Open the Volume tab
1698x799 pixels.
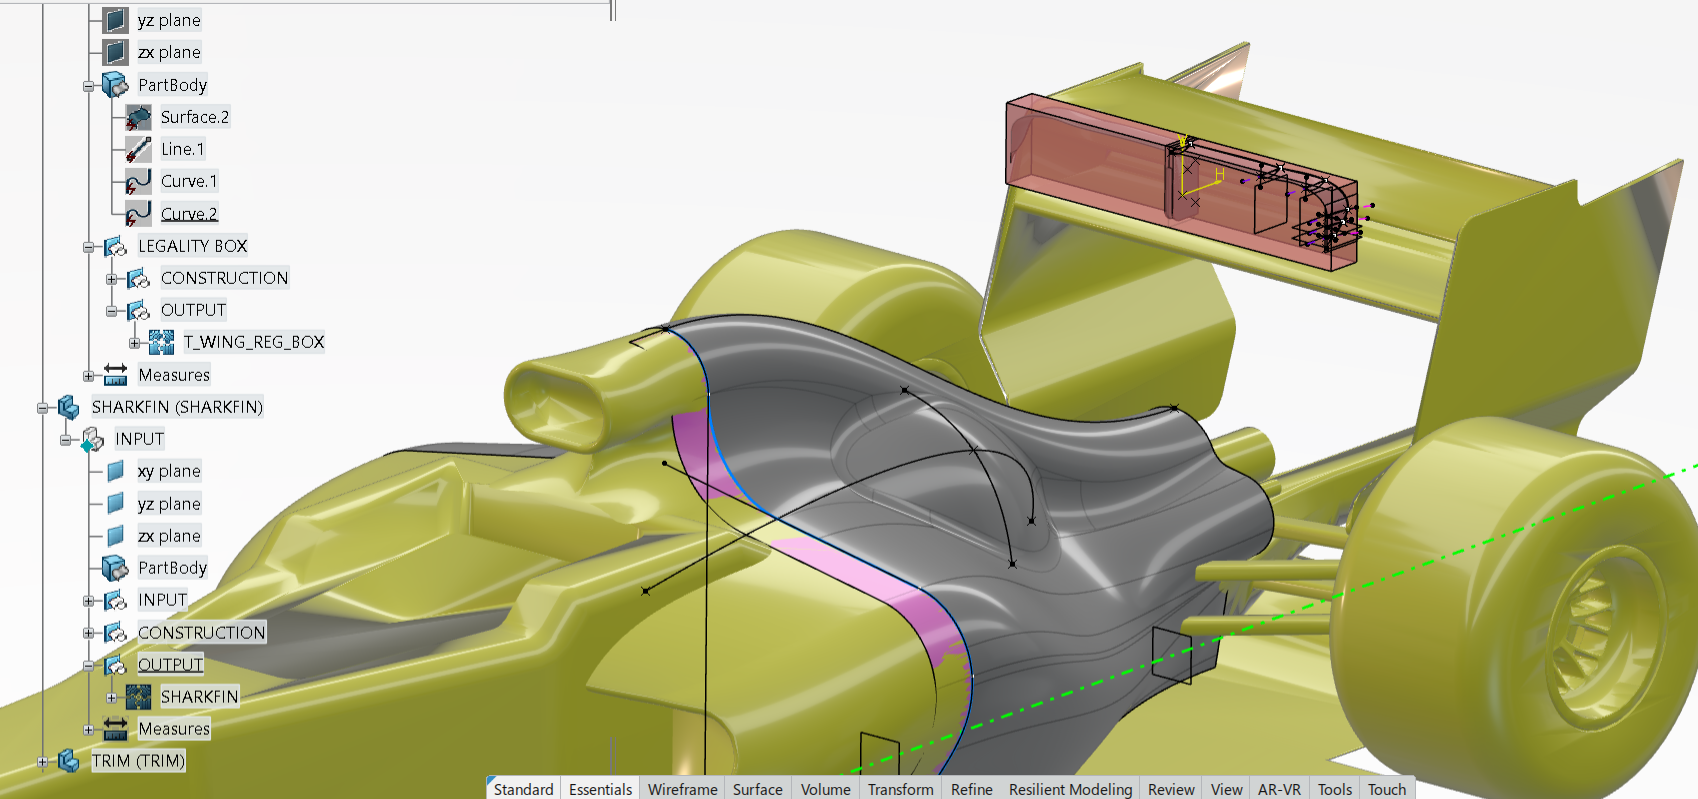[x=826, y=789]
